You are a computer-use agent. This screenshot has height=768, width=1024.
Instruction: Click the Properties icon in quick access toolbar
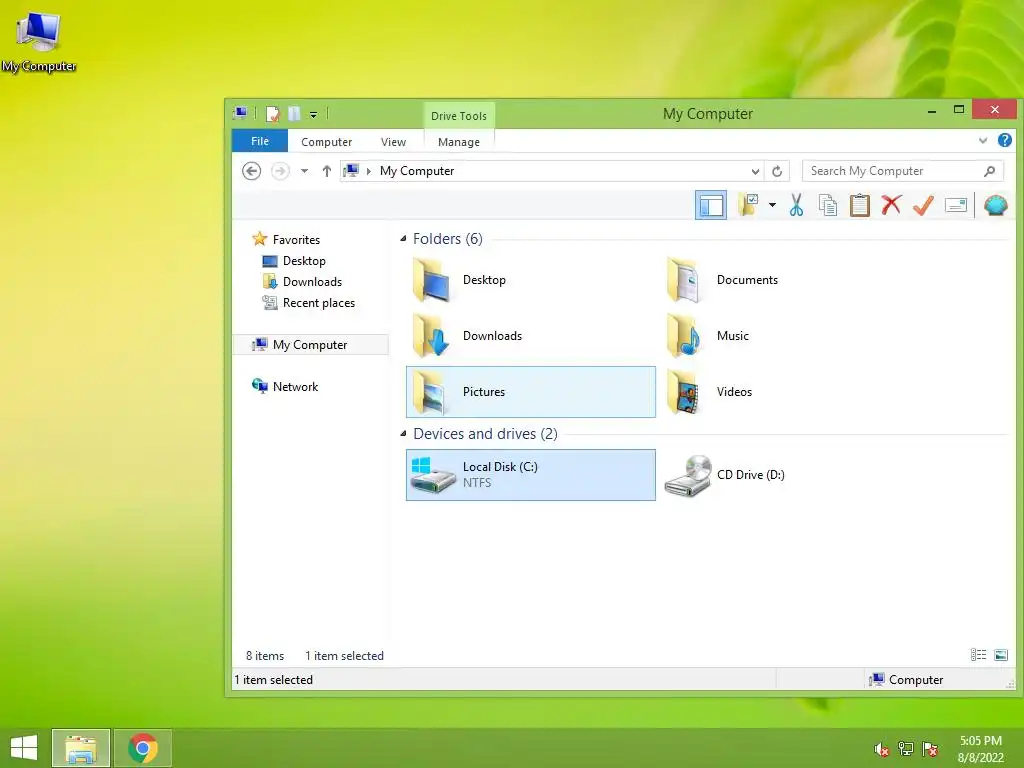[x=272, y=114]
